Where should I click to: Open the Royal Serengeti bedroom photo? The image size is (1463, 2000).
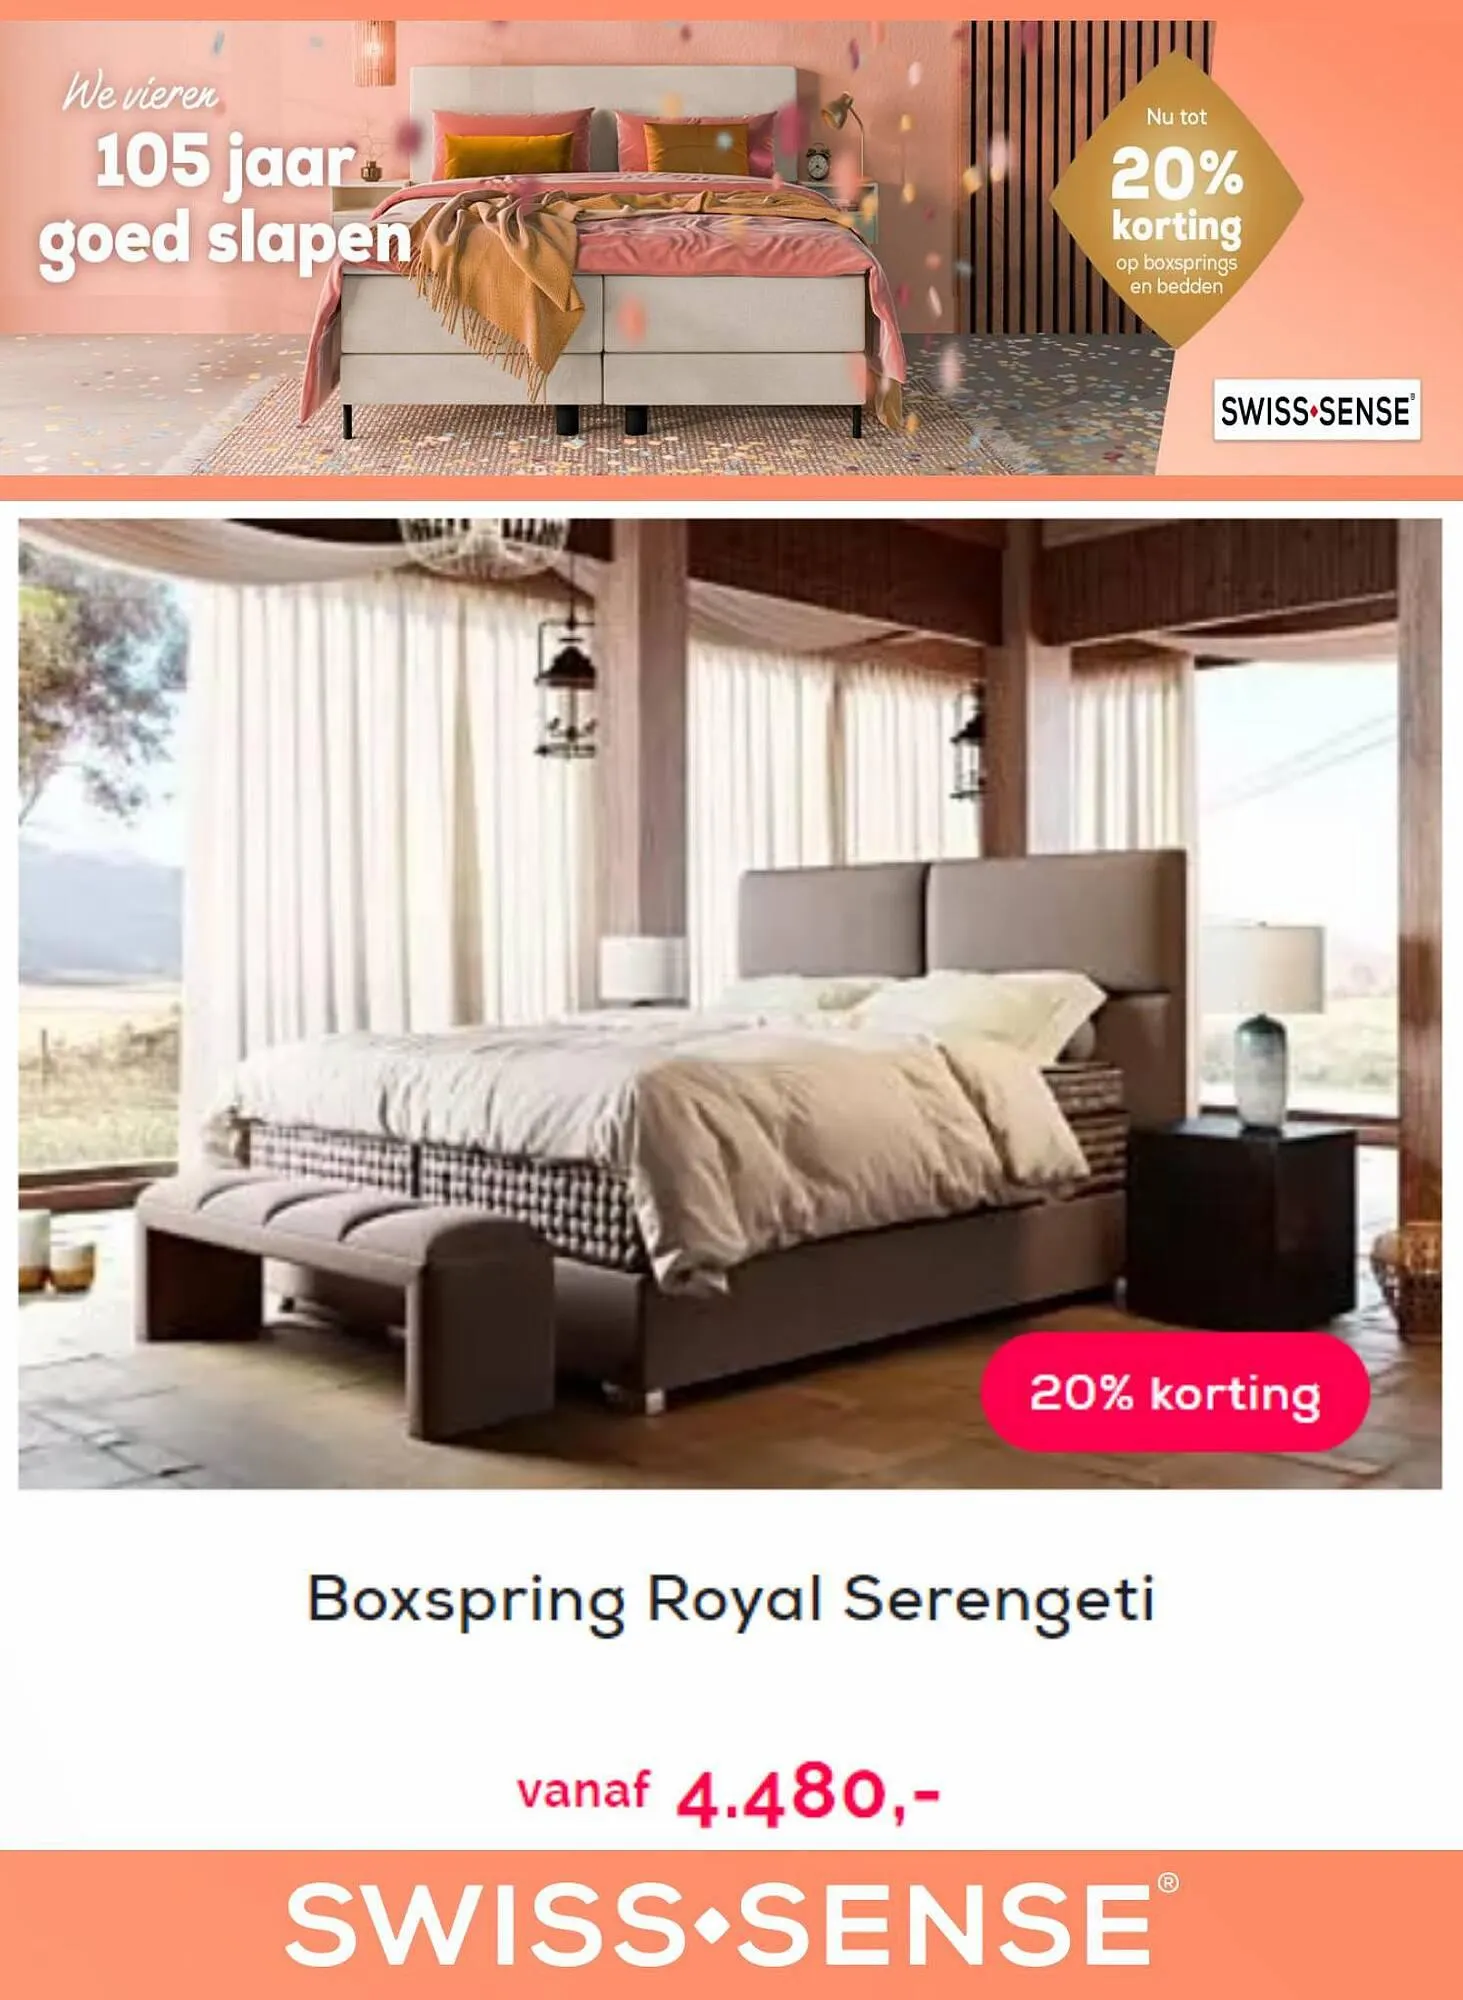point(730,1003)
